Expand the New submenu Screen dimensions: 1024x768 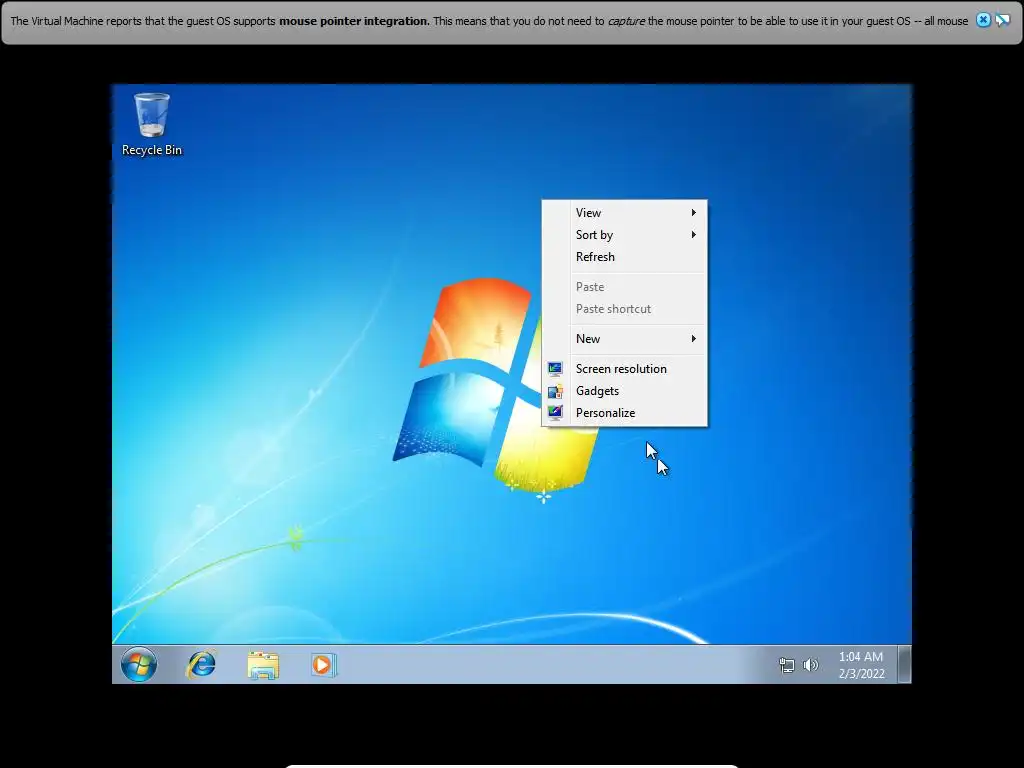point(624,339)
